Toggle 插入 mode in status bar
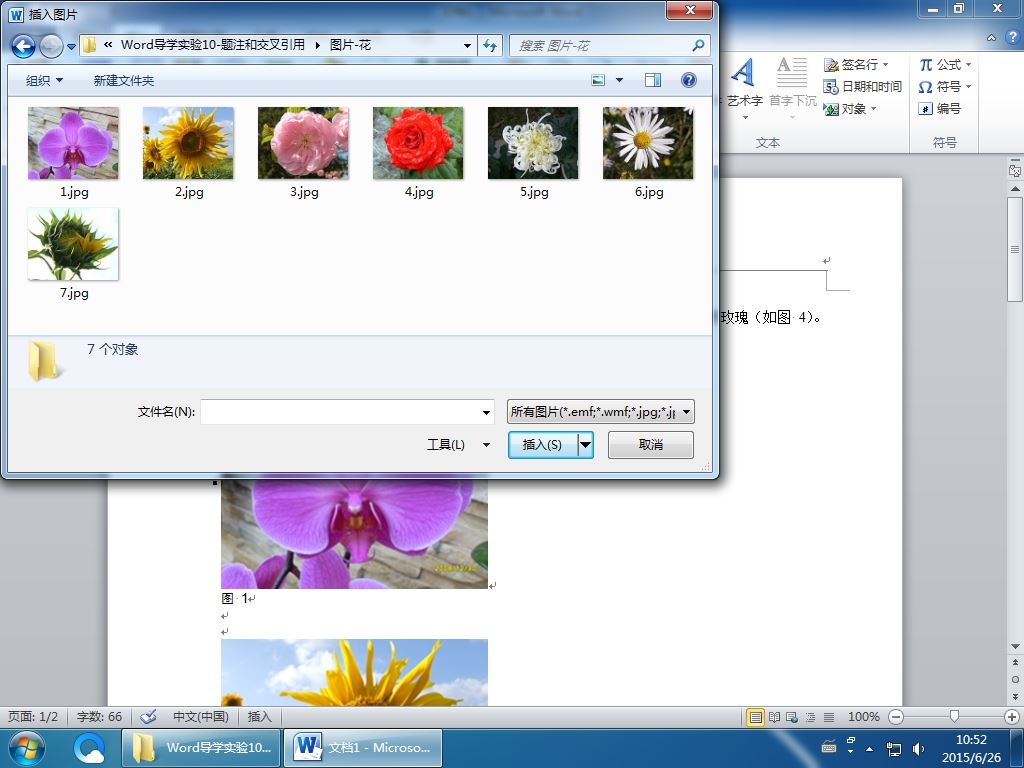Viewport: 1024px width, 768px height. coord(259,716)
